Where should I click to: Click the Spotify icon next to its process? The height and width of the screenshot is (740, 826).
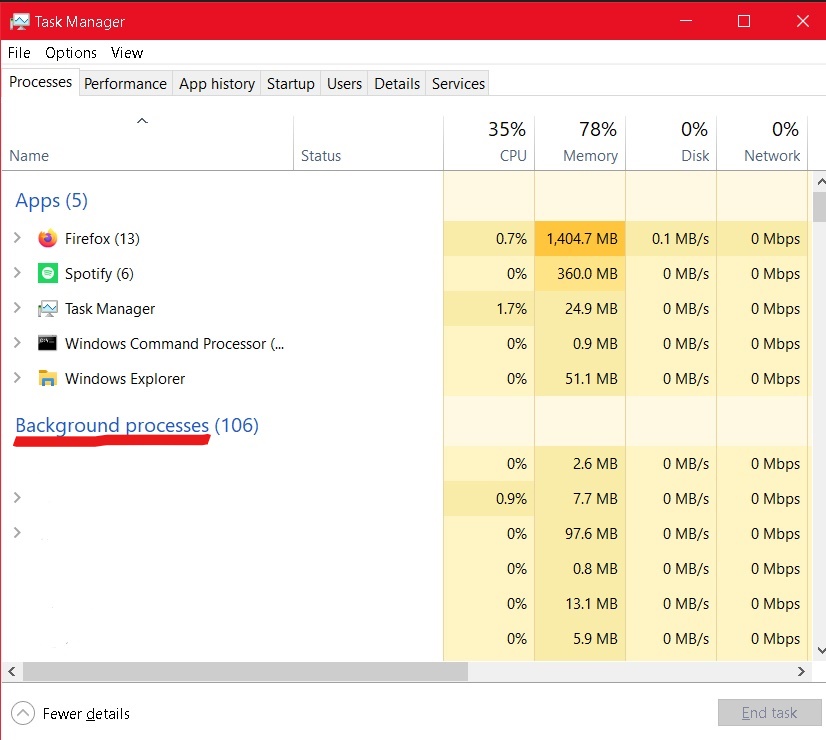[x=48, y=273]
